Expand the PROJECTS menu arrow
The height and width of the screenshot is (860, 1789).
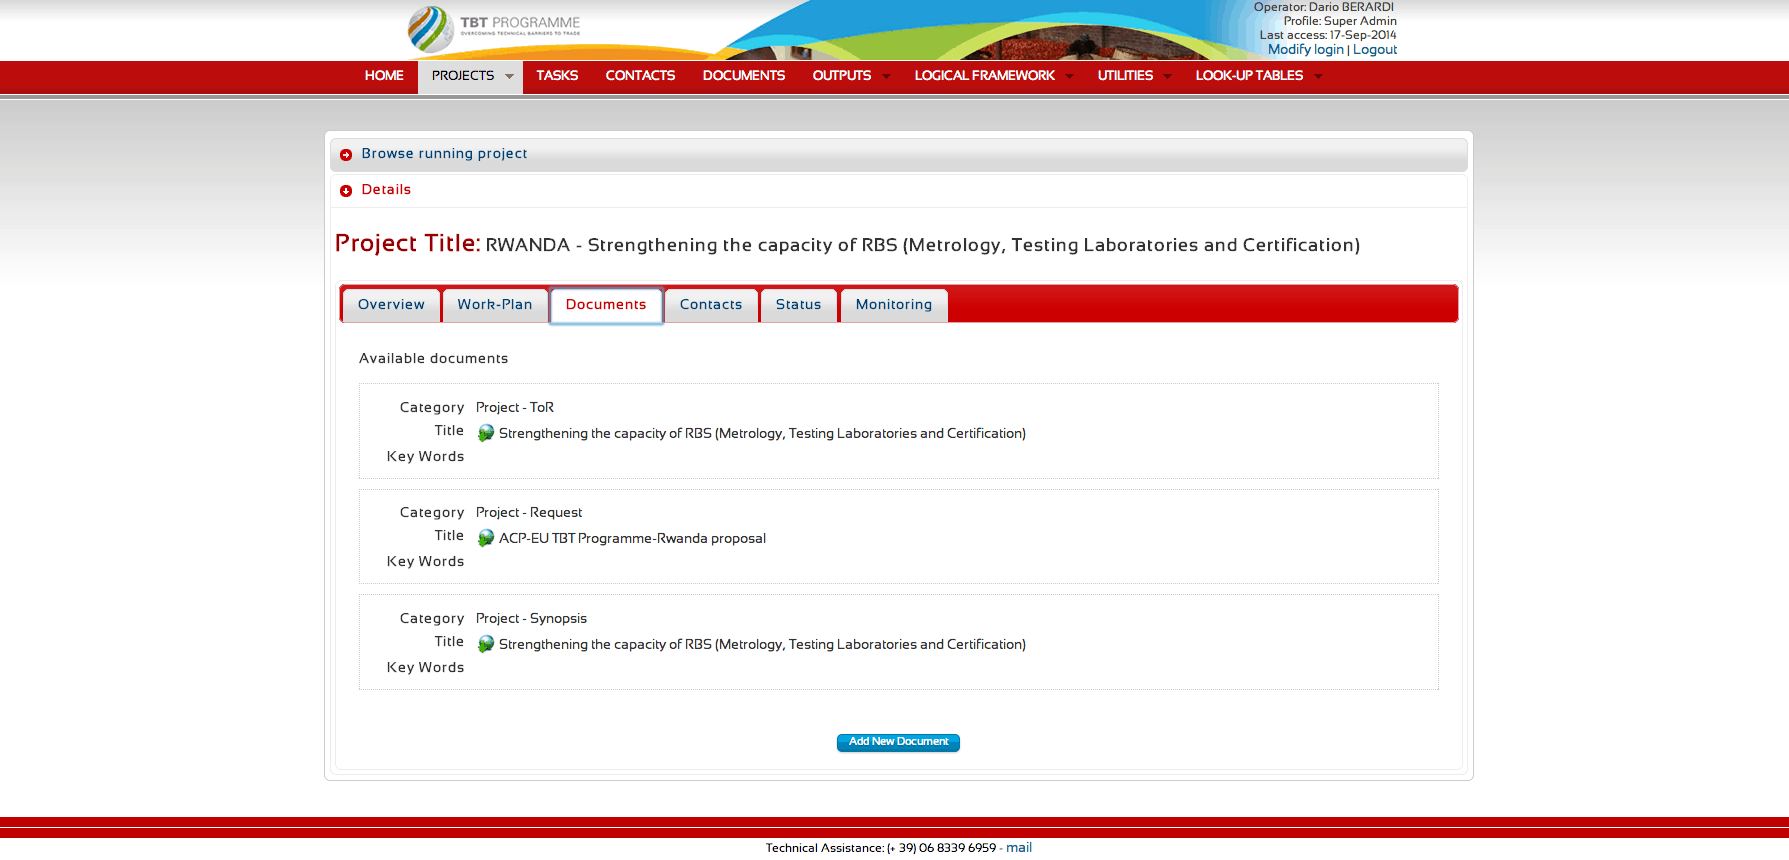[x=509, y=77]
